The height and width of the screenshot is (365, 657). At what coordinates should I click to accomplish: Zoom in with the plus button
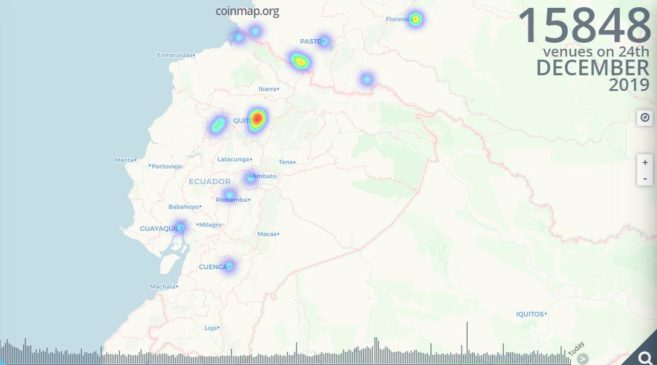[645, 163]
